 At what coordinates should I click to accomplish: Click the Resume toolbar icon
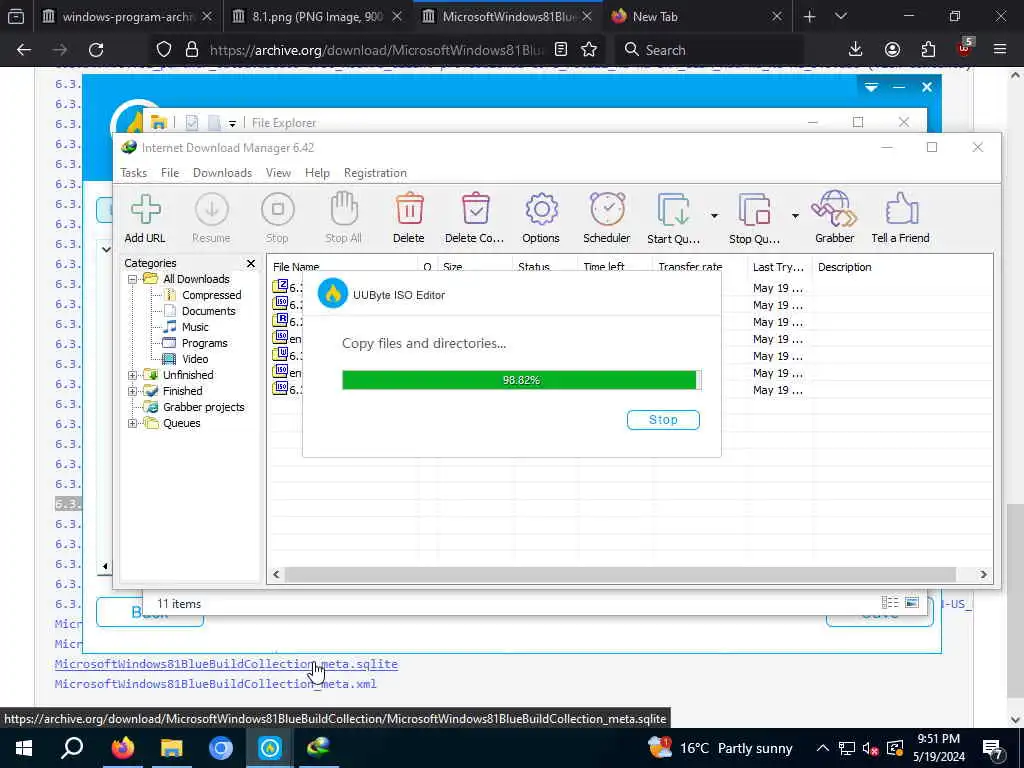pos(211,218)
